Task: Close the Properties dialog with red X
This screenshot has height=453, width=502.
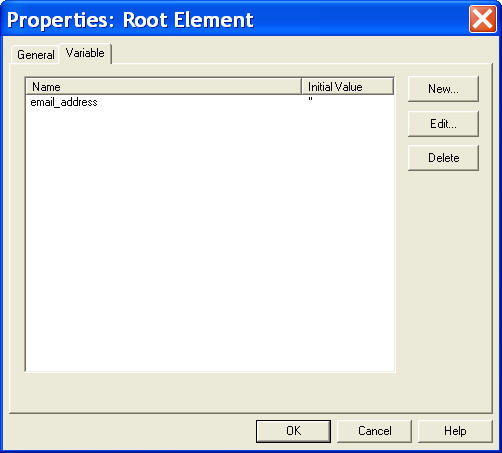Action: 482,19
